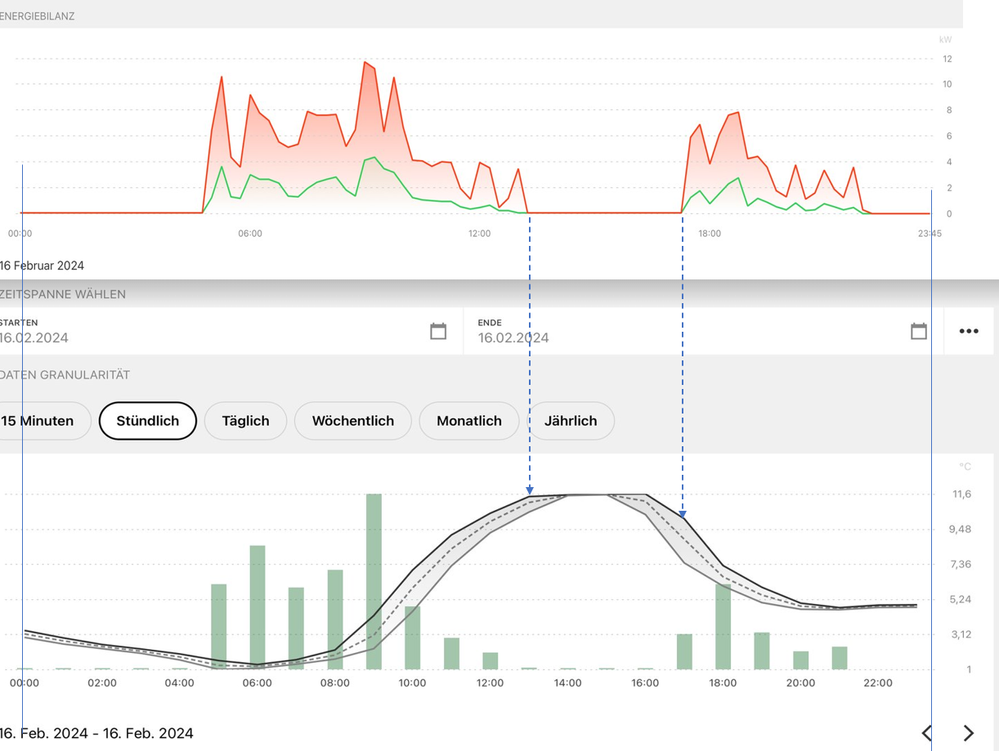
Task: Go to previous day with left arrow
Action: [927, 733]
